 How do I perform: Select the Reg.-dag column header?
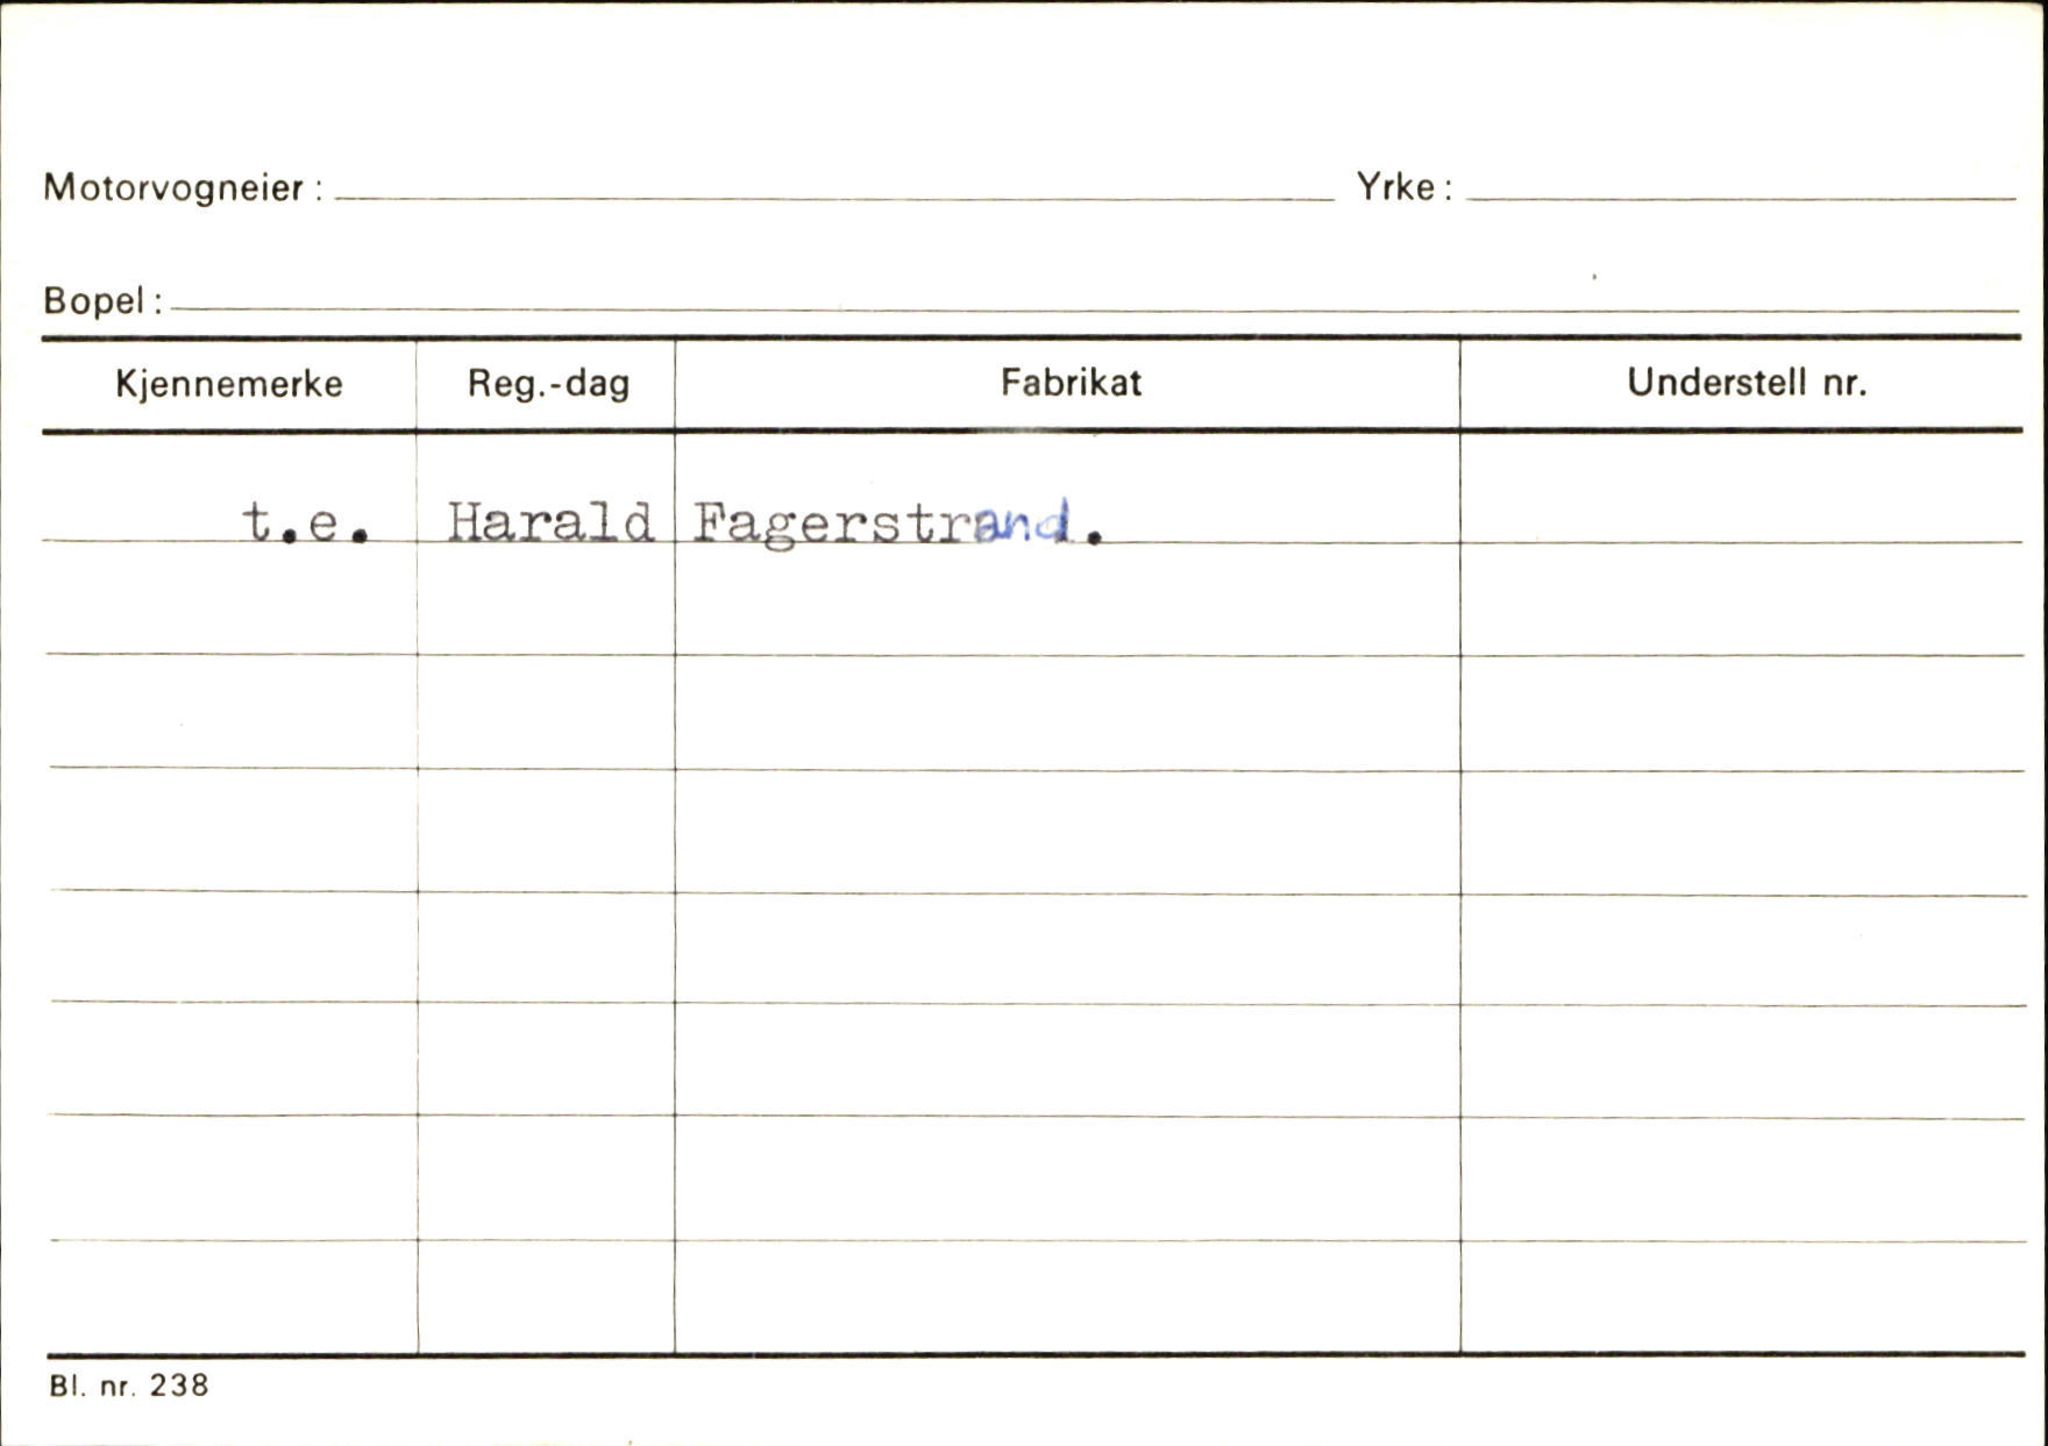[x=547, y=384]
